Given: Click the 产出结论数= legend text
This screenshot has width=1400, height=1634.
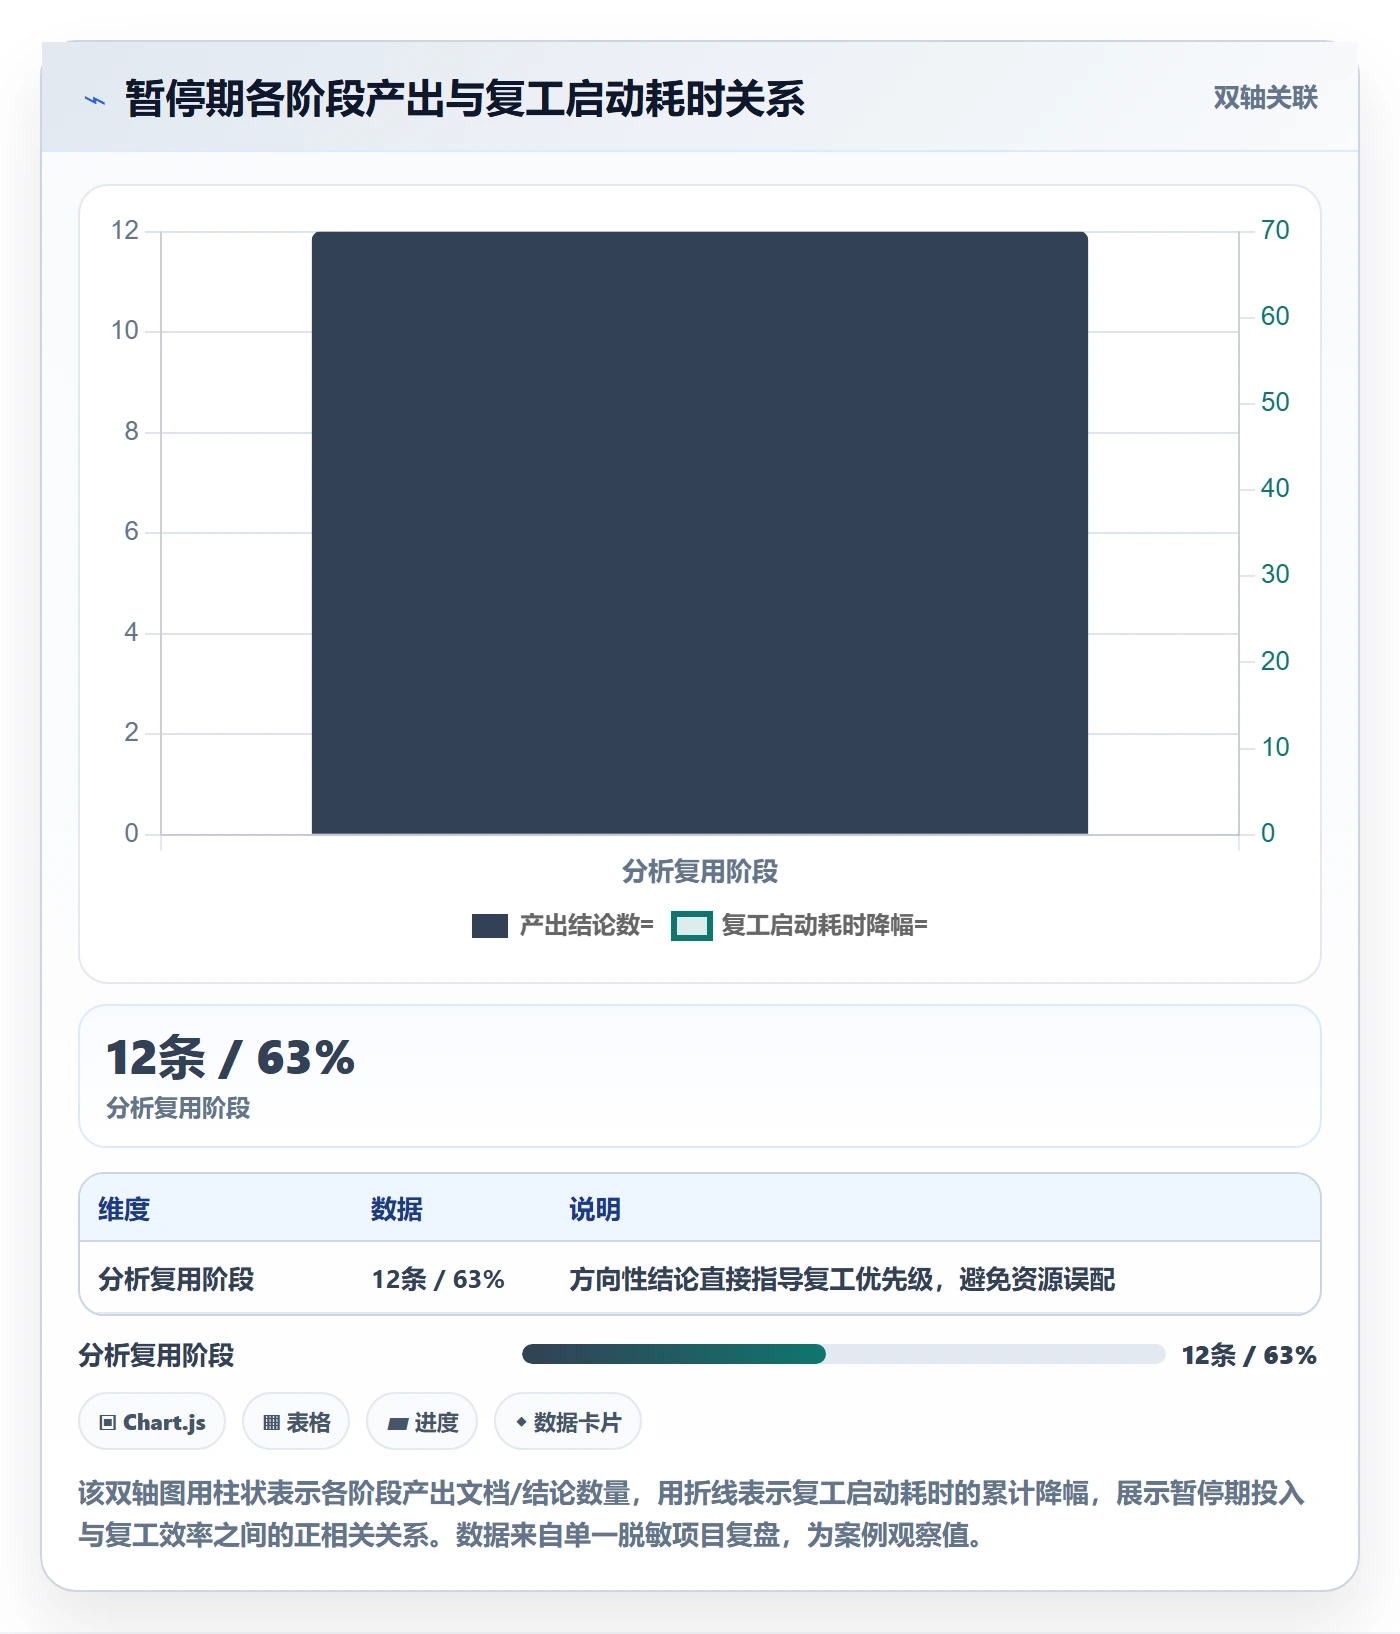Looking at the screenshot, I should 586,926.
